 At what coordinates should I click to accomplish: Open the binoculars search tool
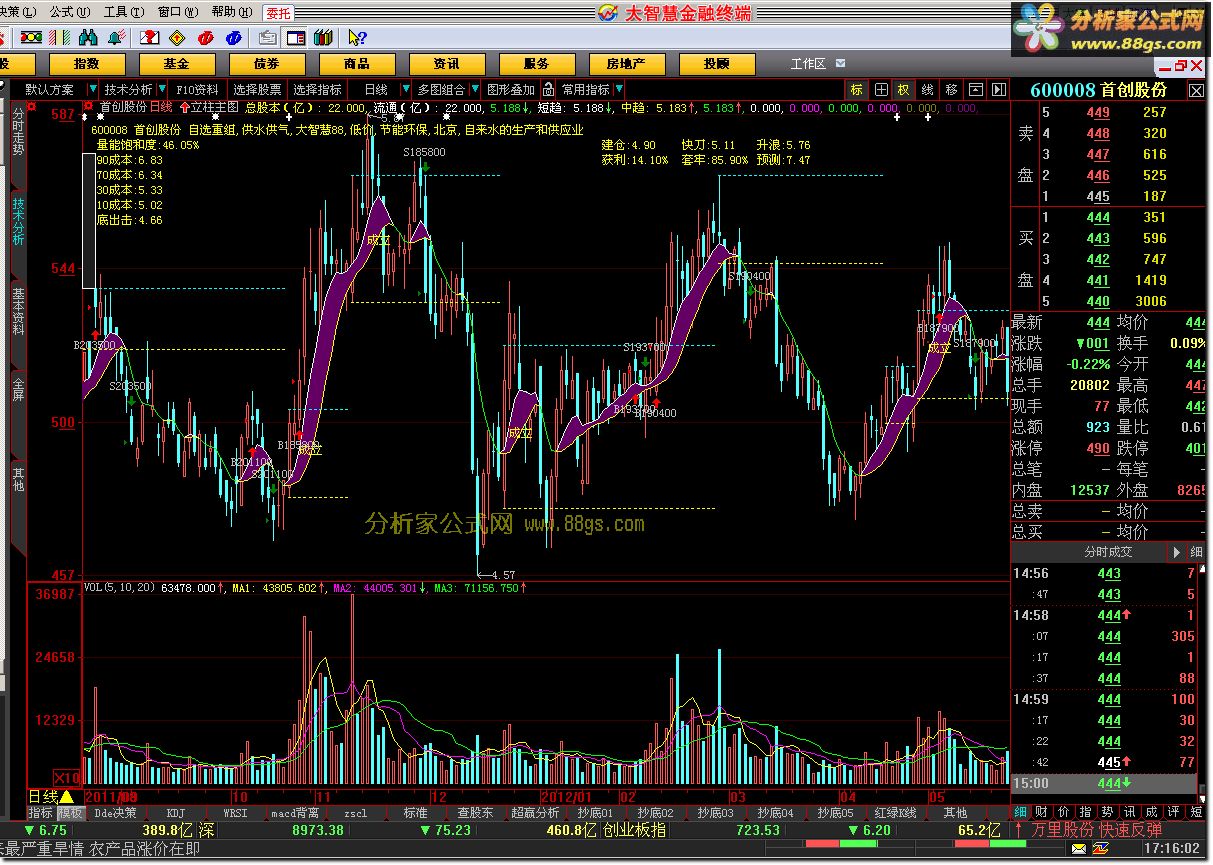click(x=88, y=37)
